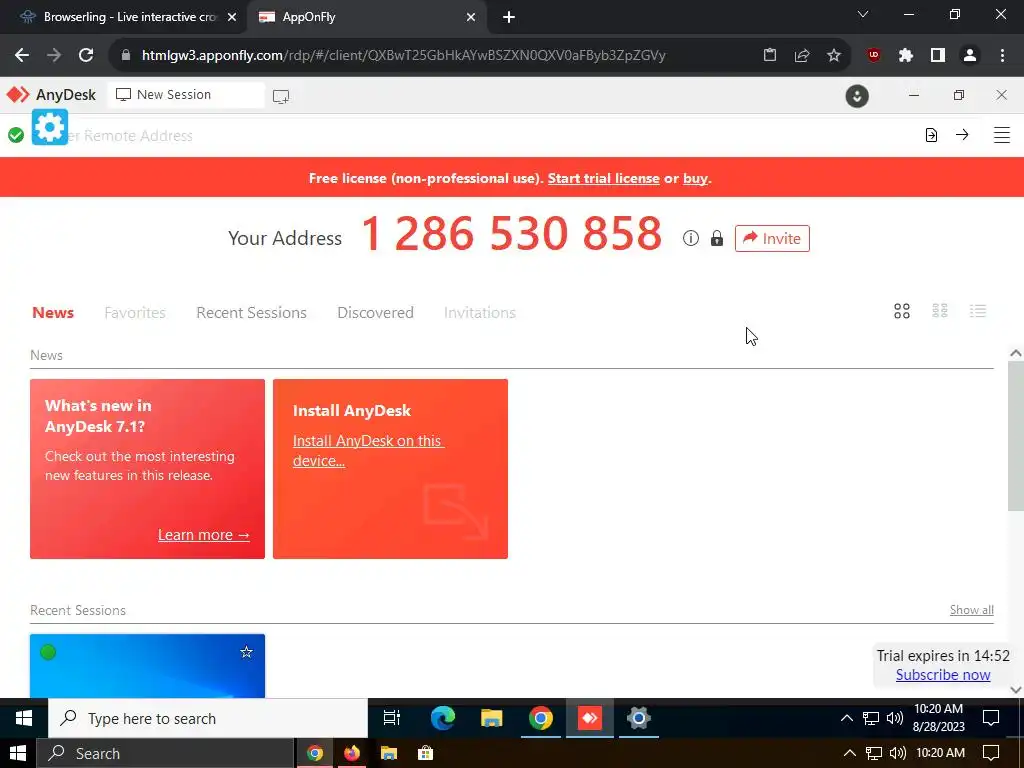1024x768 pixels.
Task: Open remote notification center icon
Action: pyautogui.click(x=991, y=718)
